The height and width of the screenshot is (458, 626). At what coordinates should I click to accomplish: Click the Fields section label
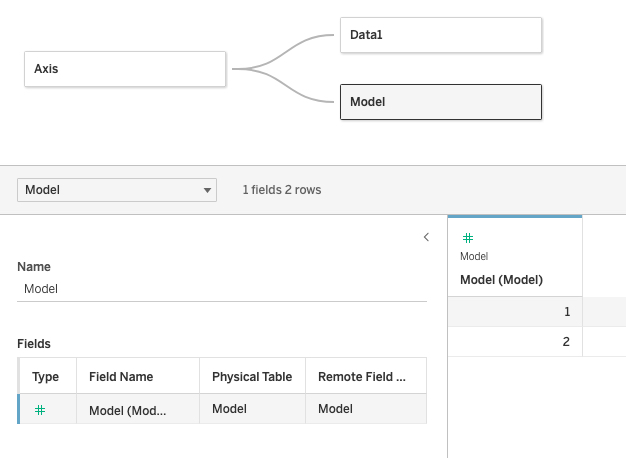tap(34, 344)
